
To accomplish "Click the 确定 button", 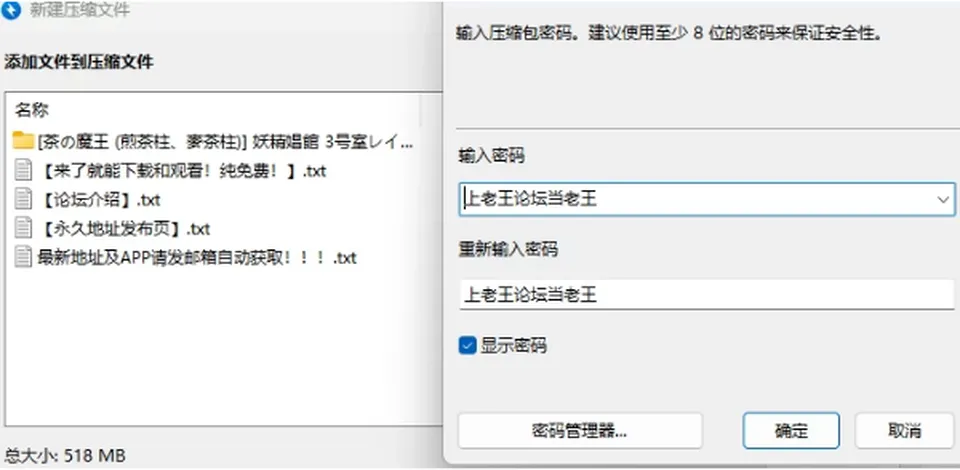I will (x=791, y=430).
